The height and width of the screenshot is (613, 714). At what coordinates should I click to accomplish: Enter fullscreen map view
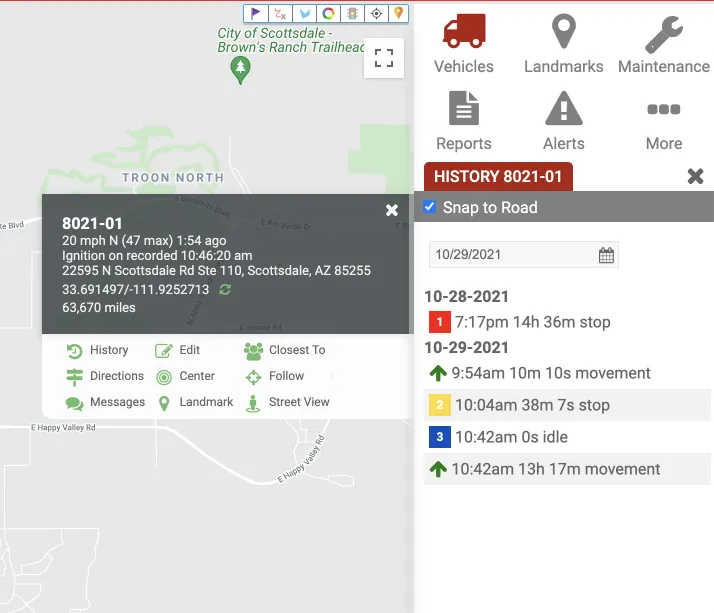click(384, 58)
